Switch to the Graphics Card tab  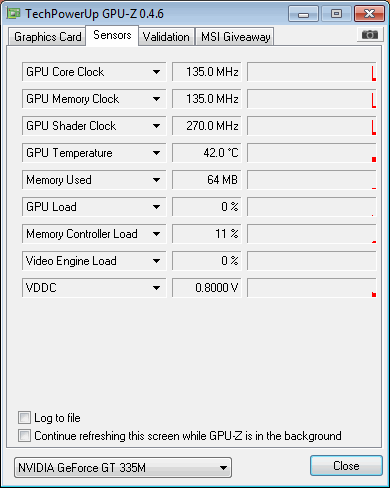click(47, 37)
